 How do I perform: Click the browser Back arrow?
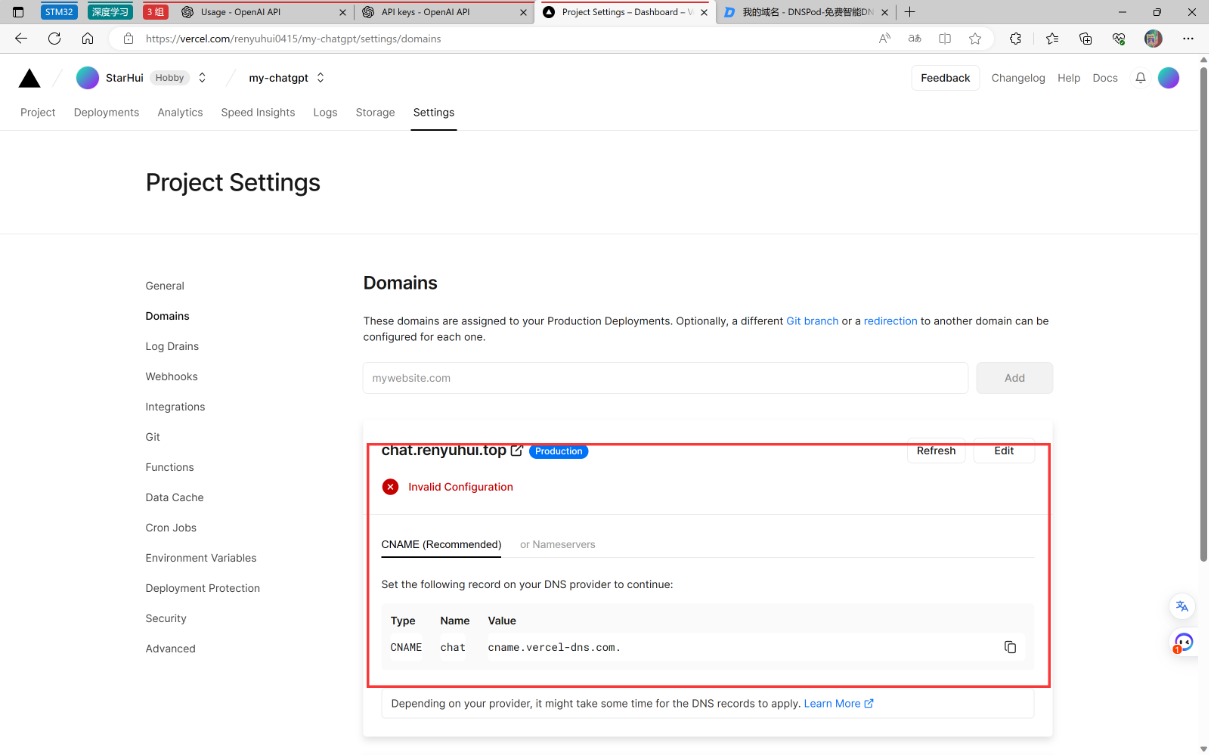coord(21,38)
